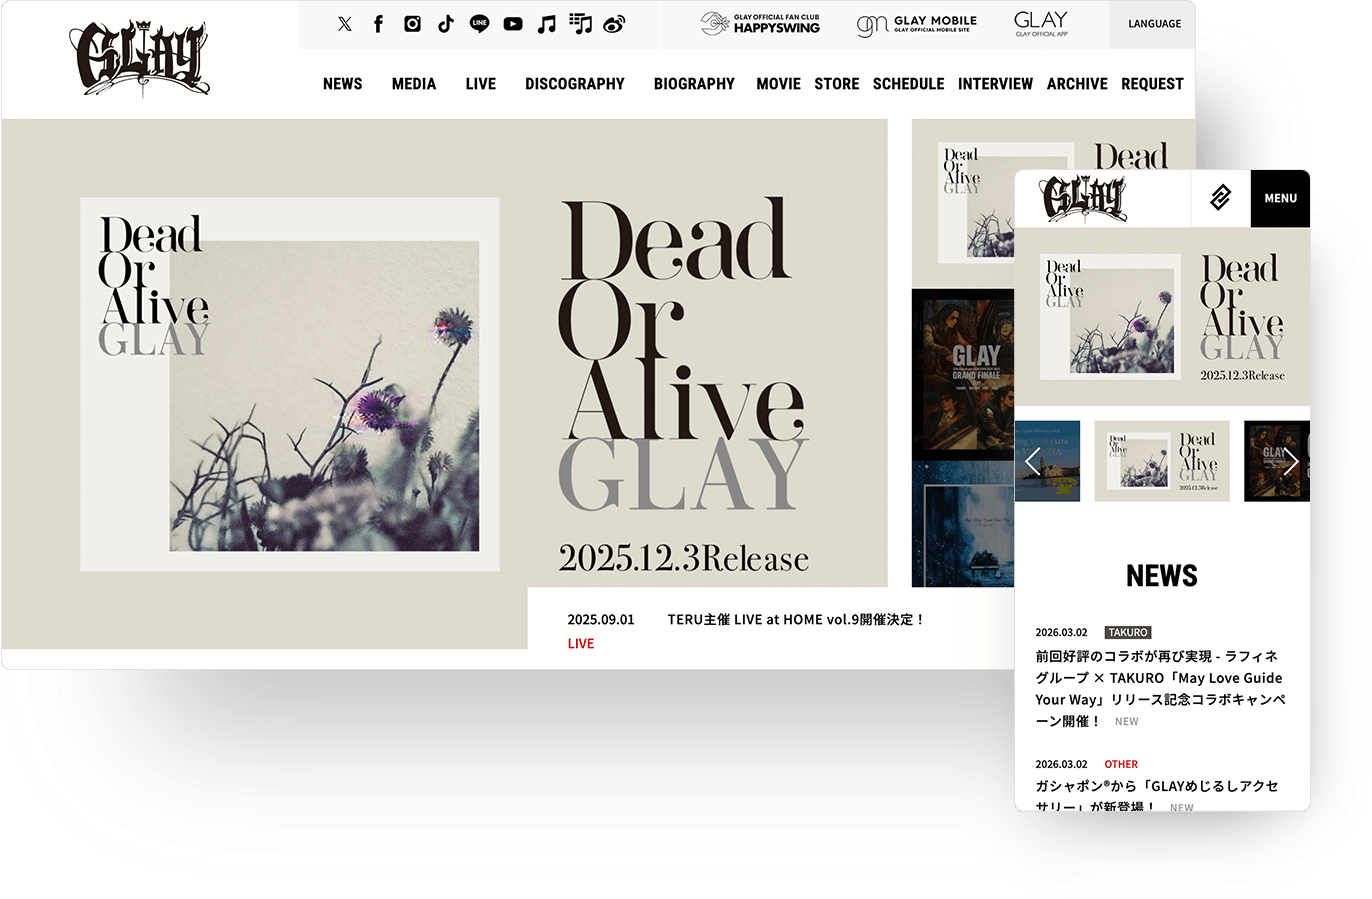The image size is (1372, 899).
Task: Open the LINE account icon
Action: (479, 23)
